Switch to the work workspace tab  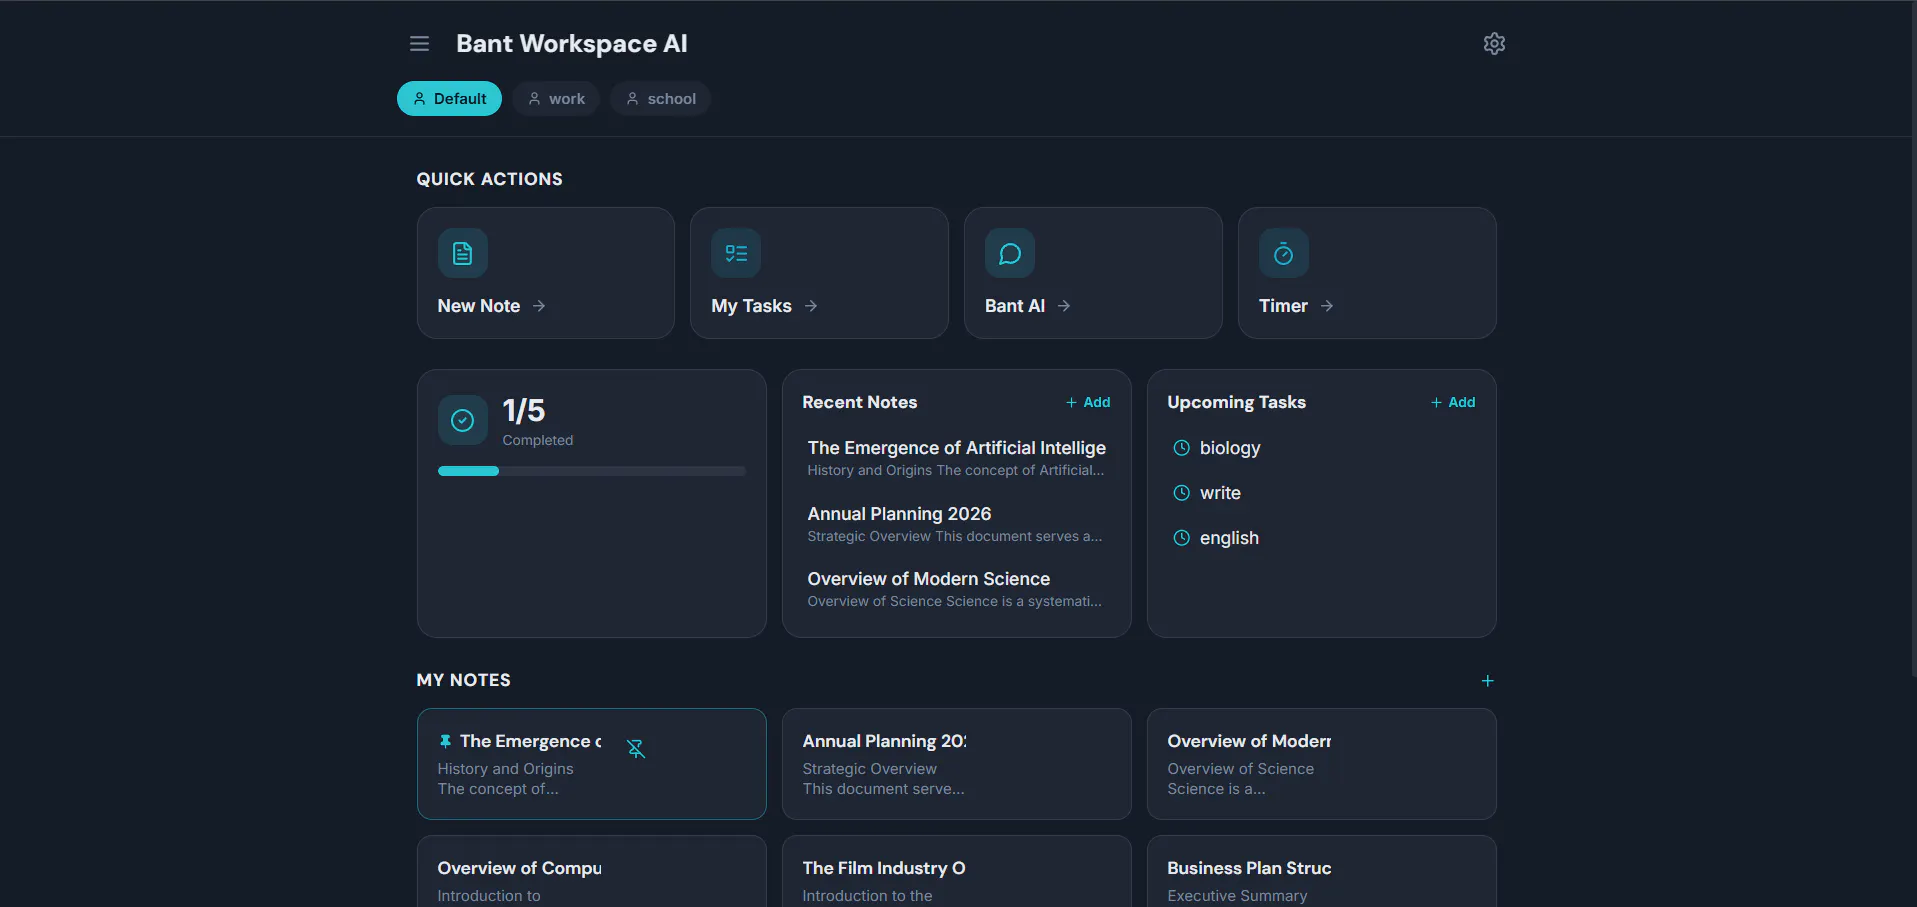(x=556, y=98)
